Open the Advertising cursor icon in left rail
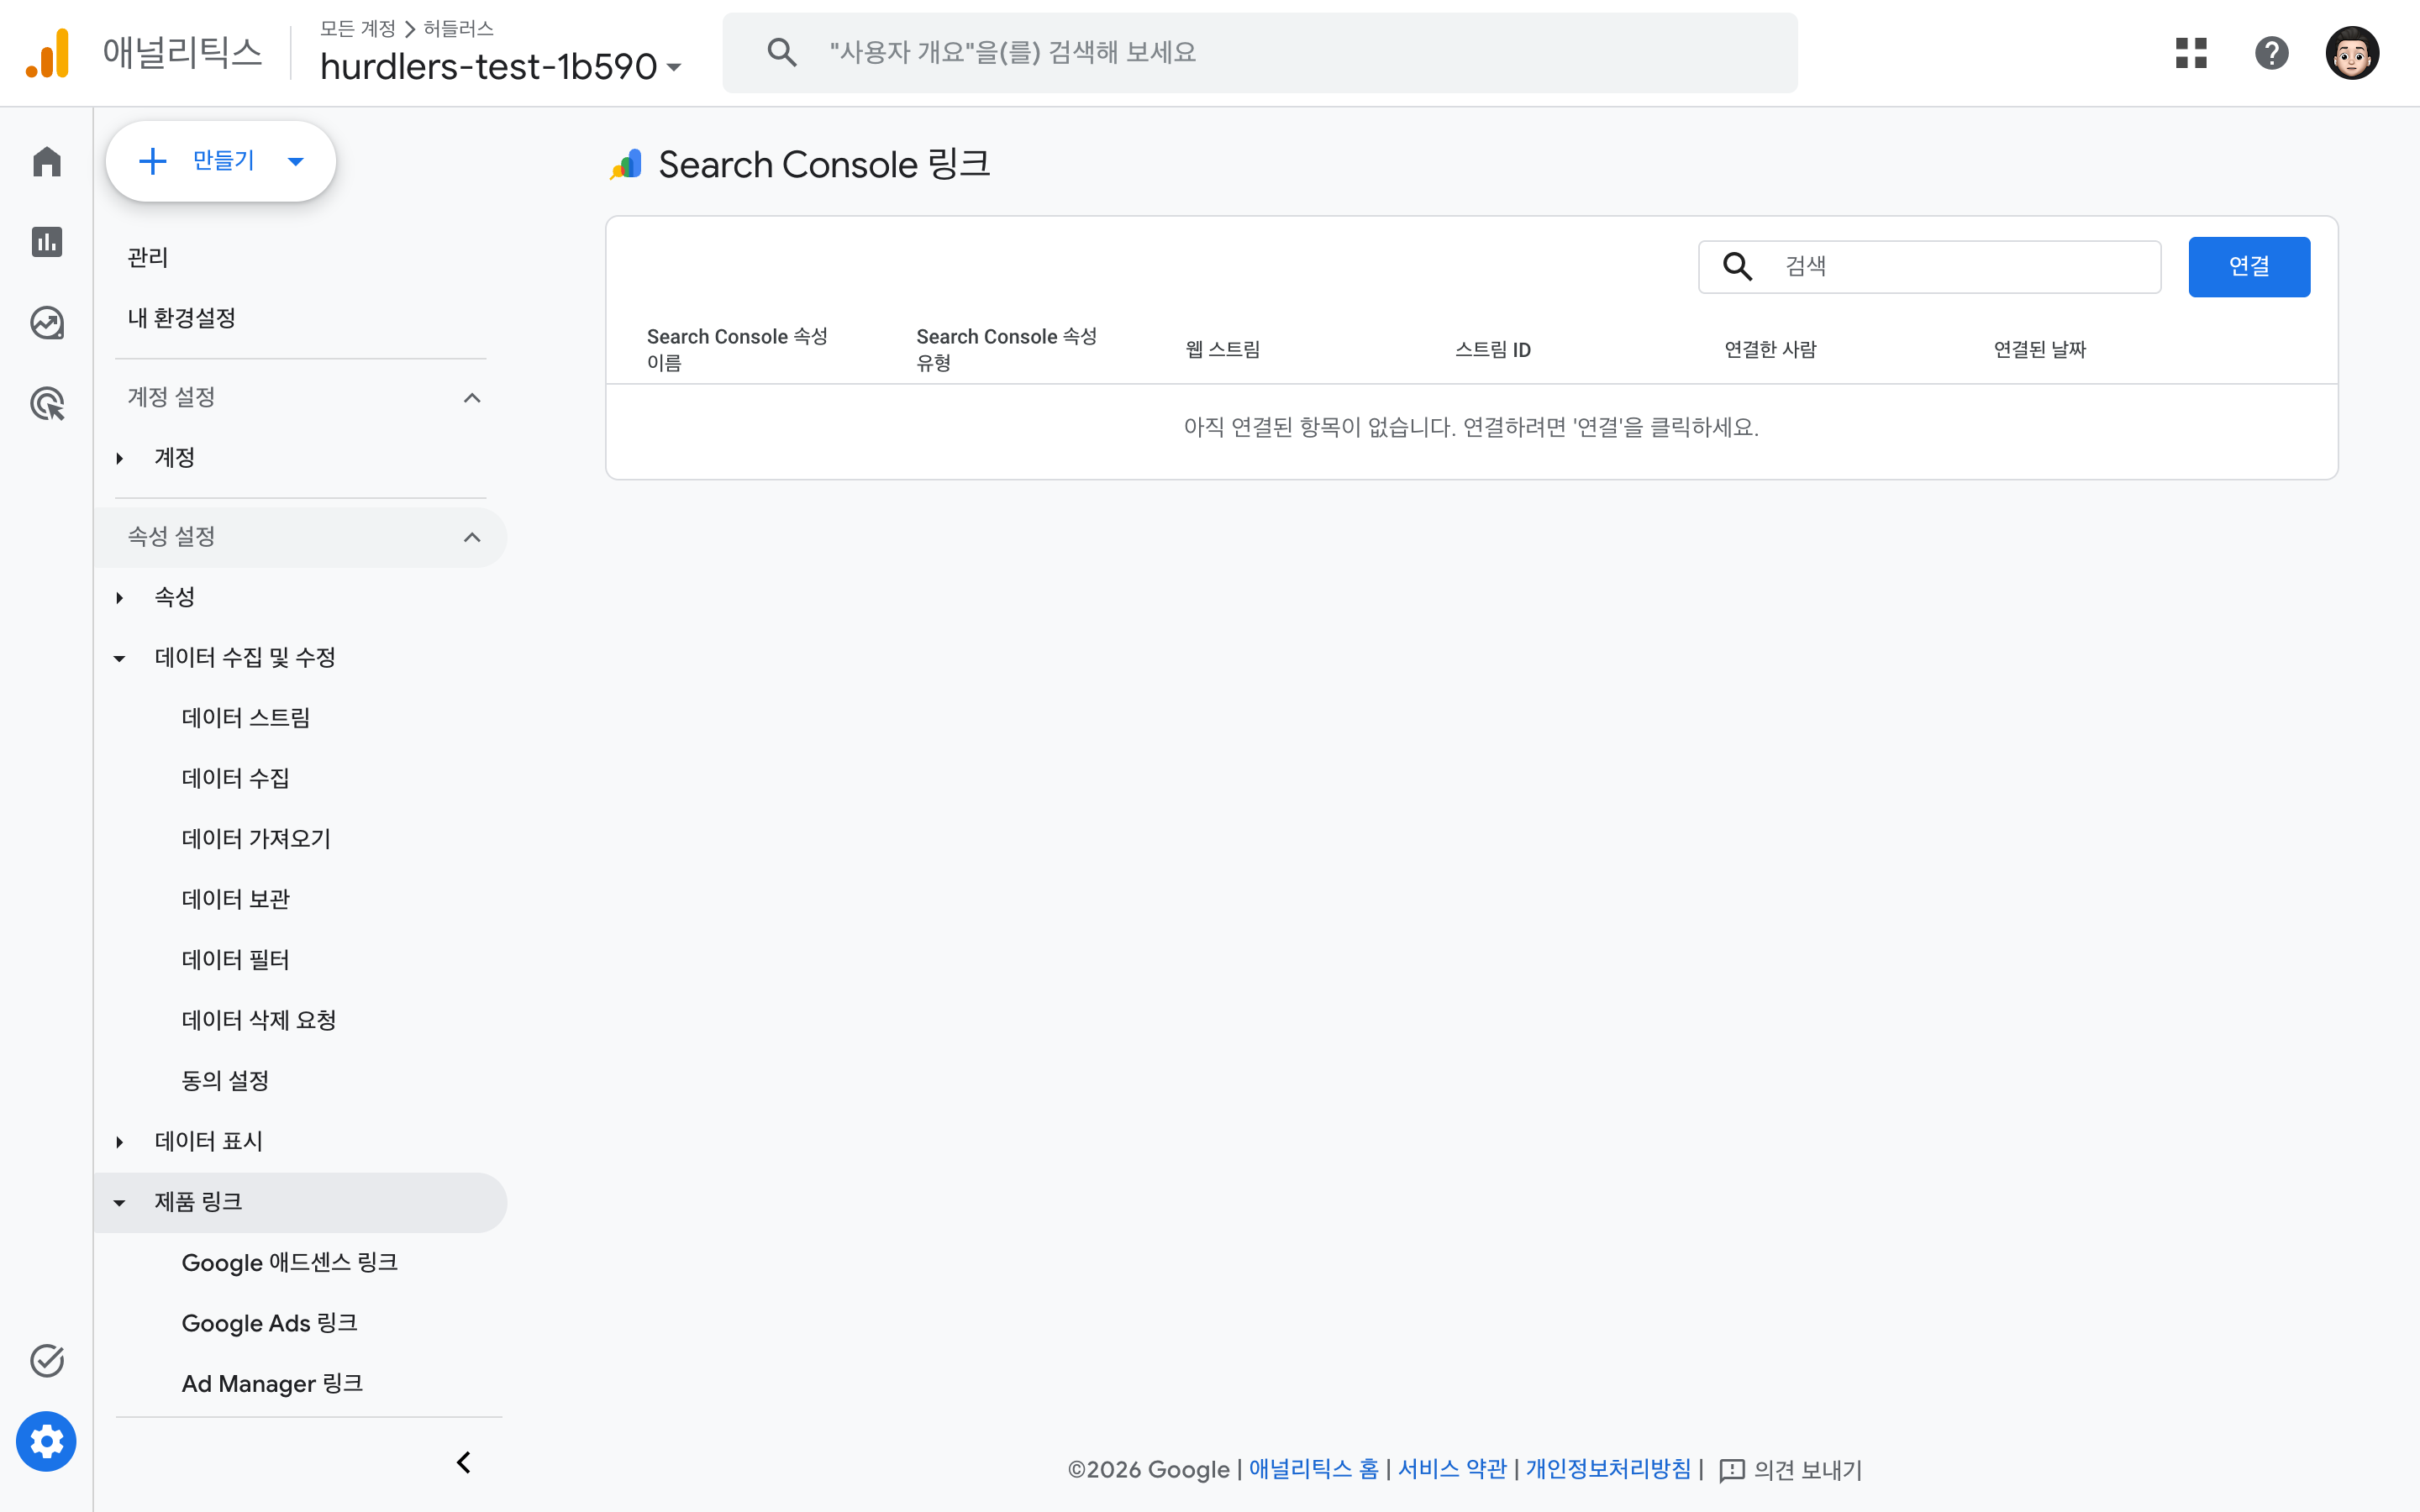Screen dimensions: 2420x1512 coord(47,404)
